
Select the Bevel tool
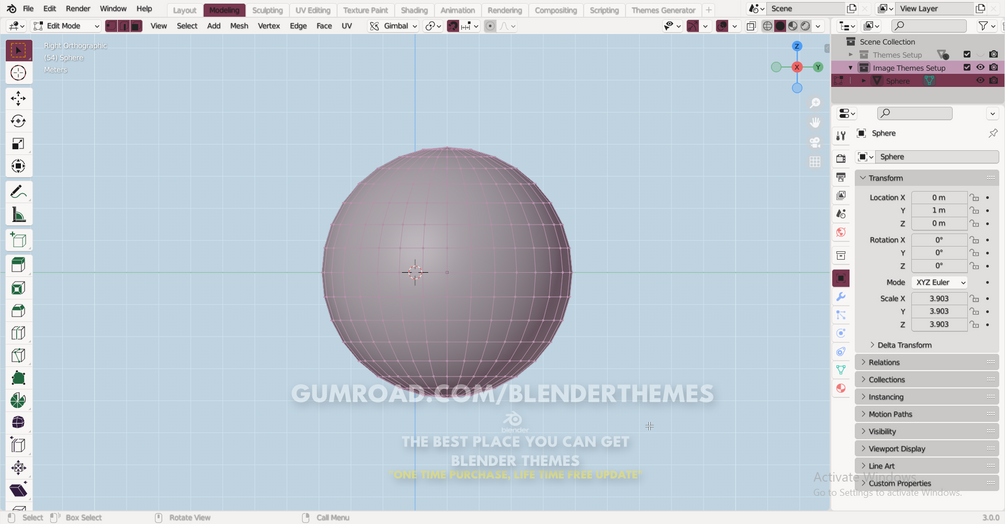[x=19, y=311]
